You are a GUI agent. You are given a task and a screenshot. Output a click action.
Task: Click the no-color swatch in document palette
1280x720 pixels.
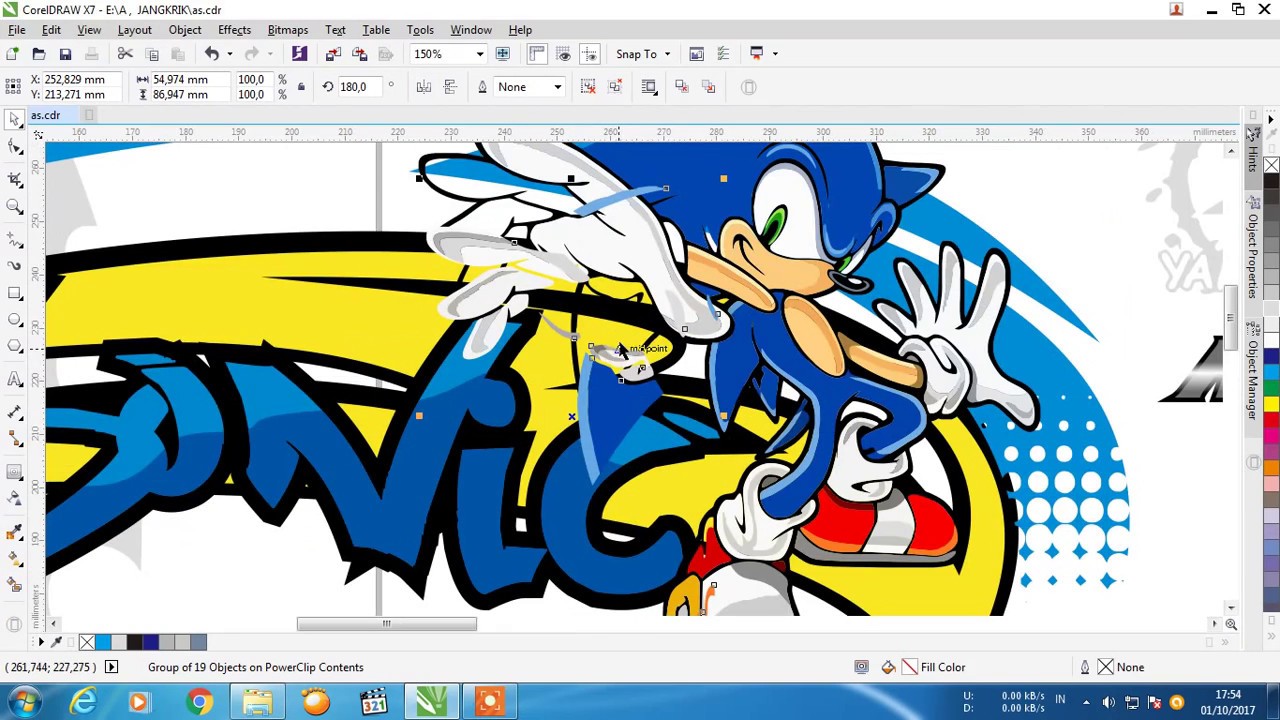pyautogui.click(x=87, y=642)
